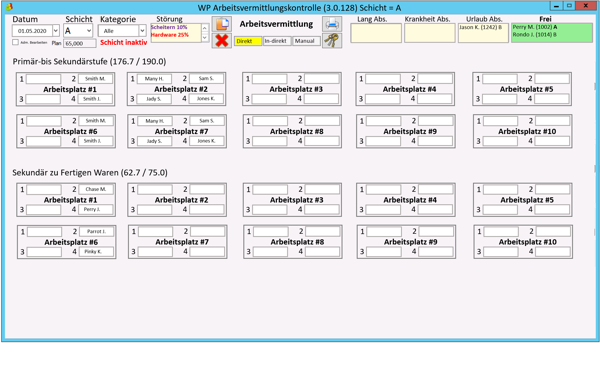The height and width of the screenshot is (369, 600).
Task: Select the Manual mode toggle
Action: tap(306, 41)
